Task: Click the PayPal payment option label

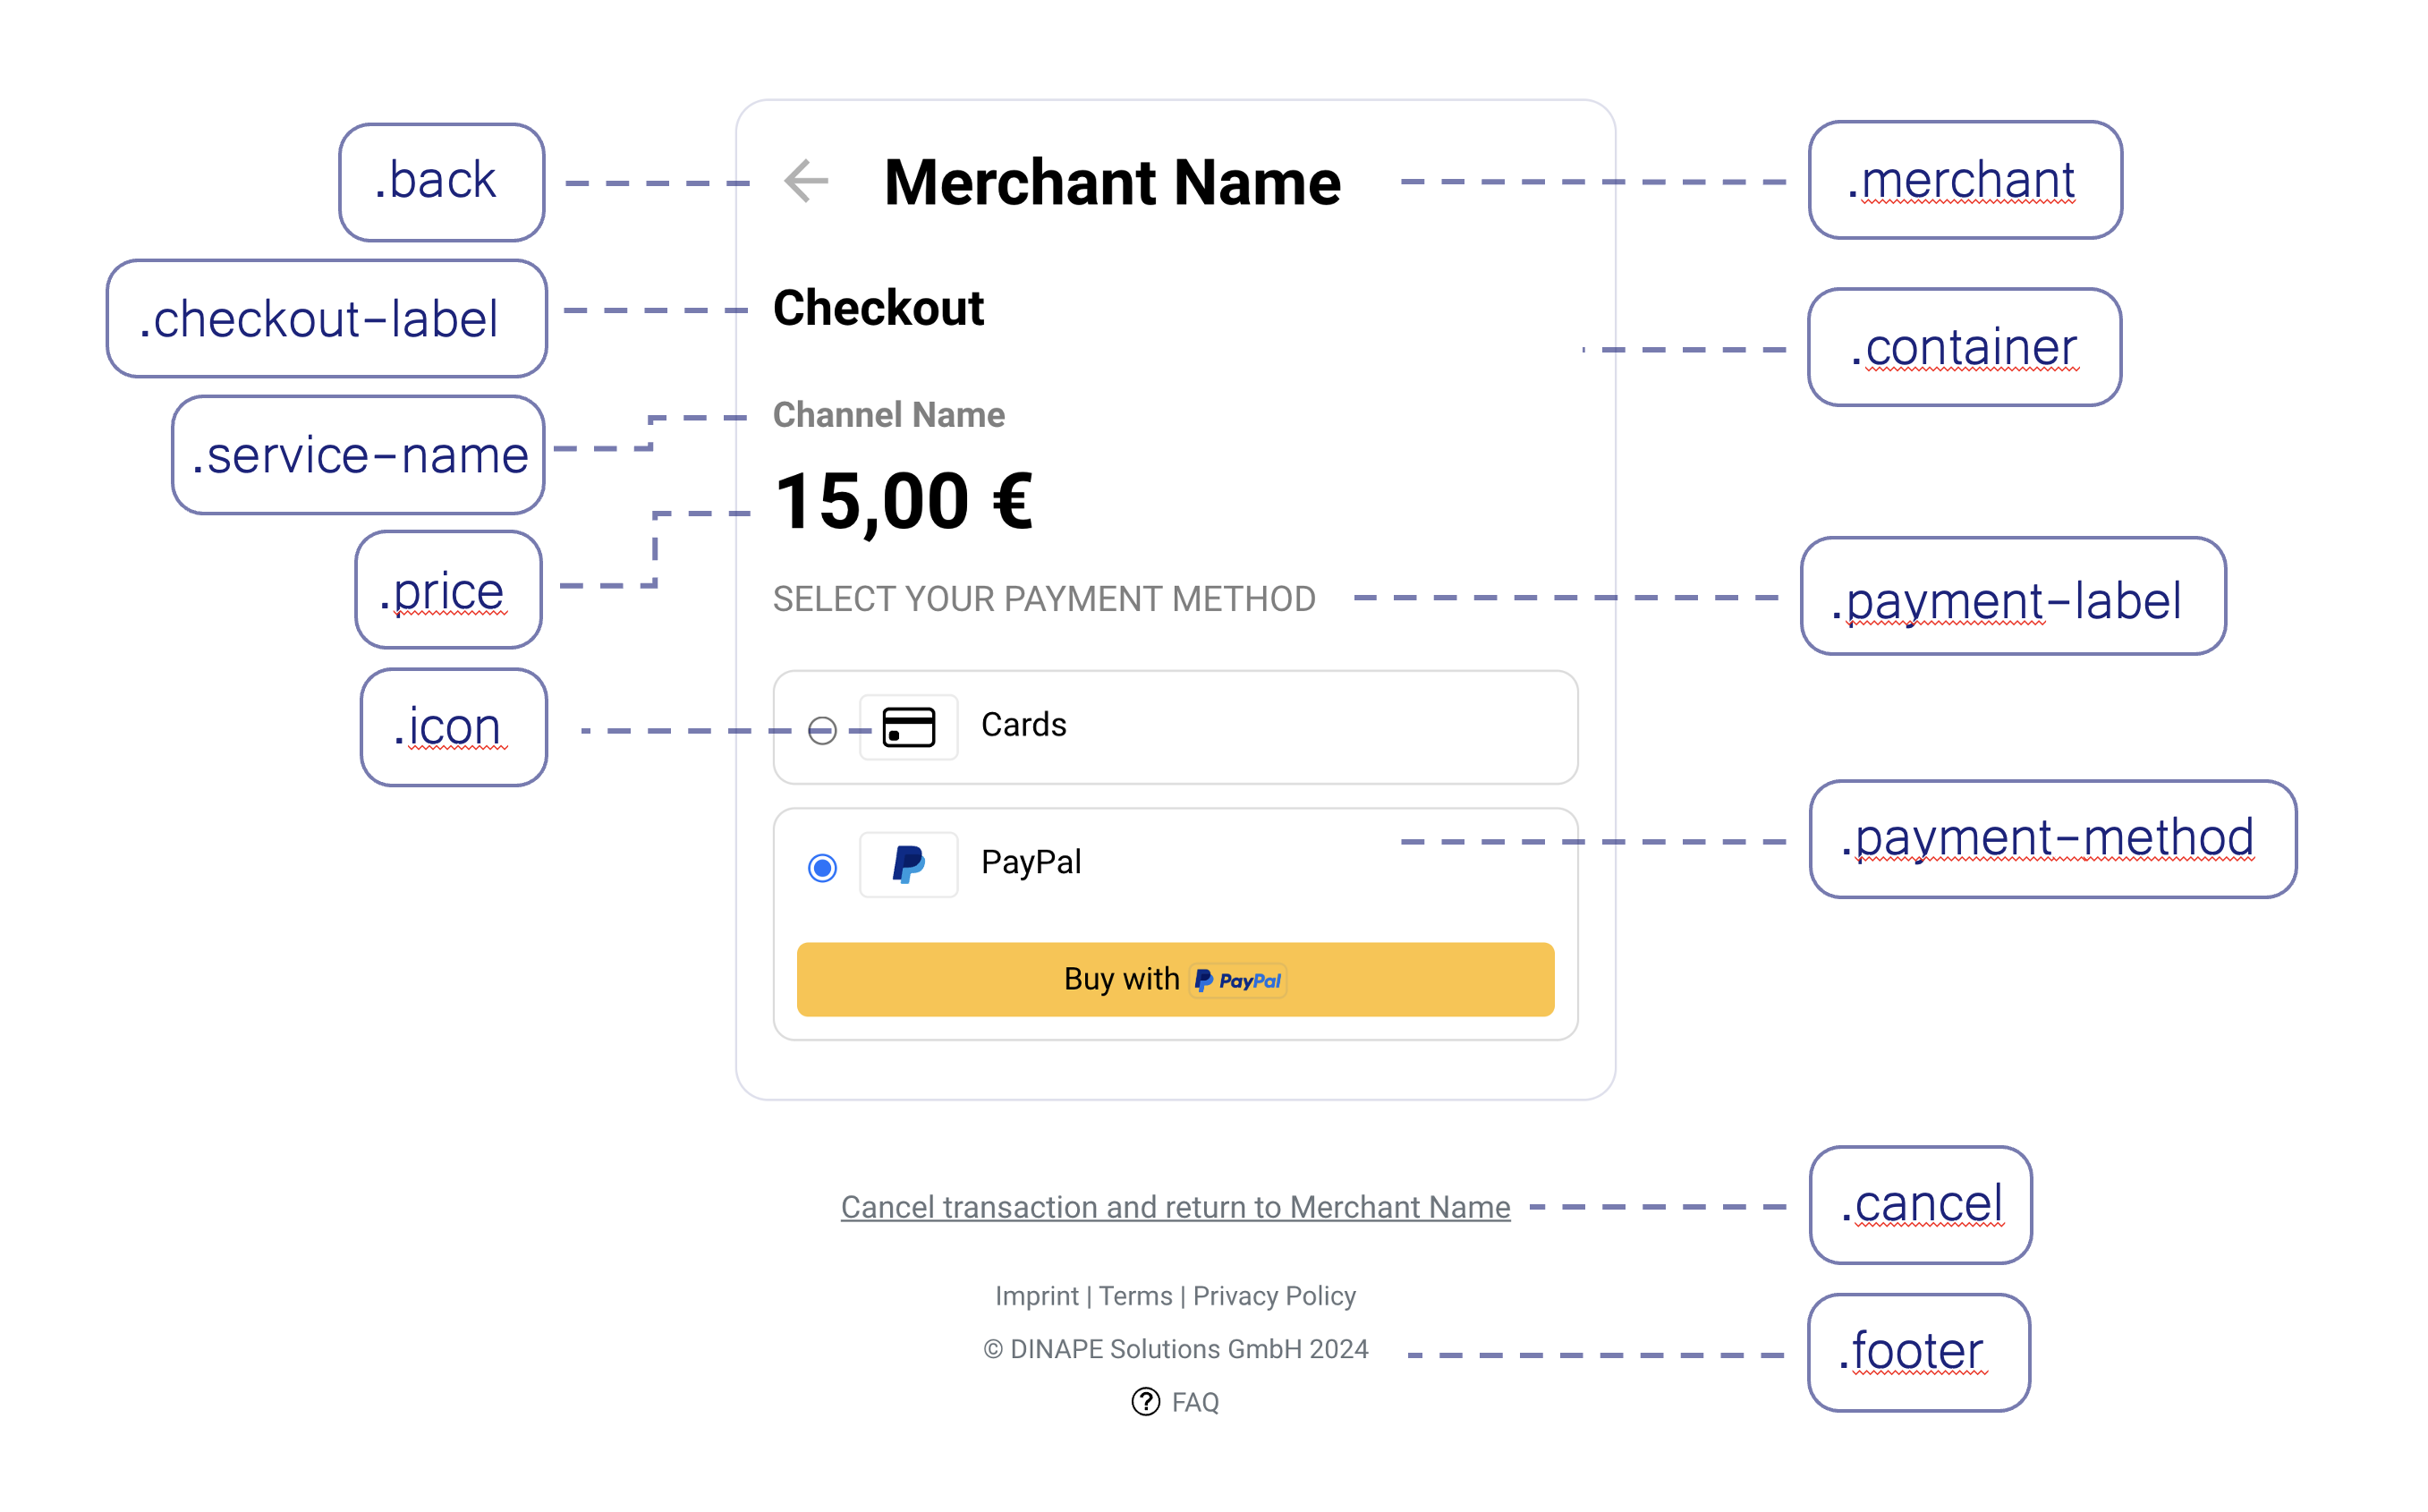Action: coord(1031,862)
